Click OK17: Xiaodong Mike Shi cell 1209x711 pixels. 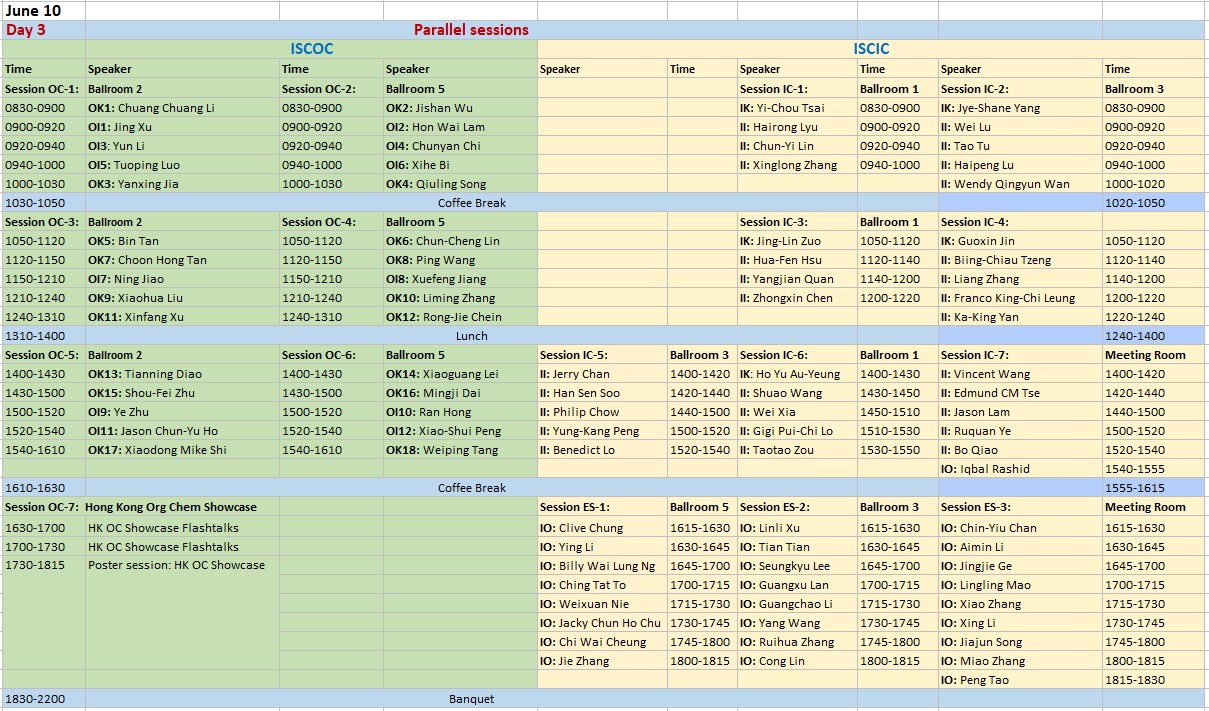point(182,450)
